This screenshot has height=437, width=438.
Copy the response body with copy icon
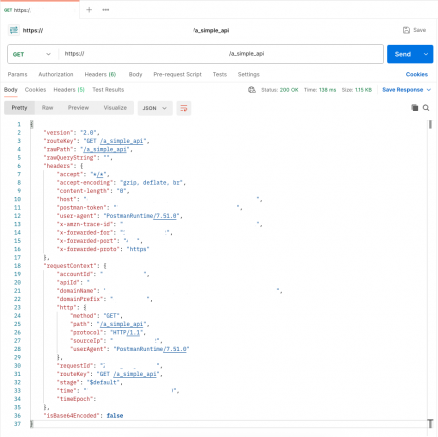tap(415, 108)
